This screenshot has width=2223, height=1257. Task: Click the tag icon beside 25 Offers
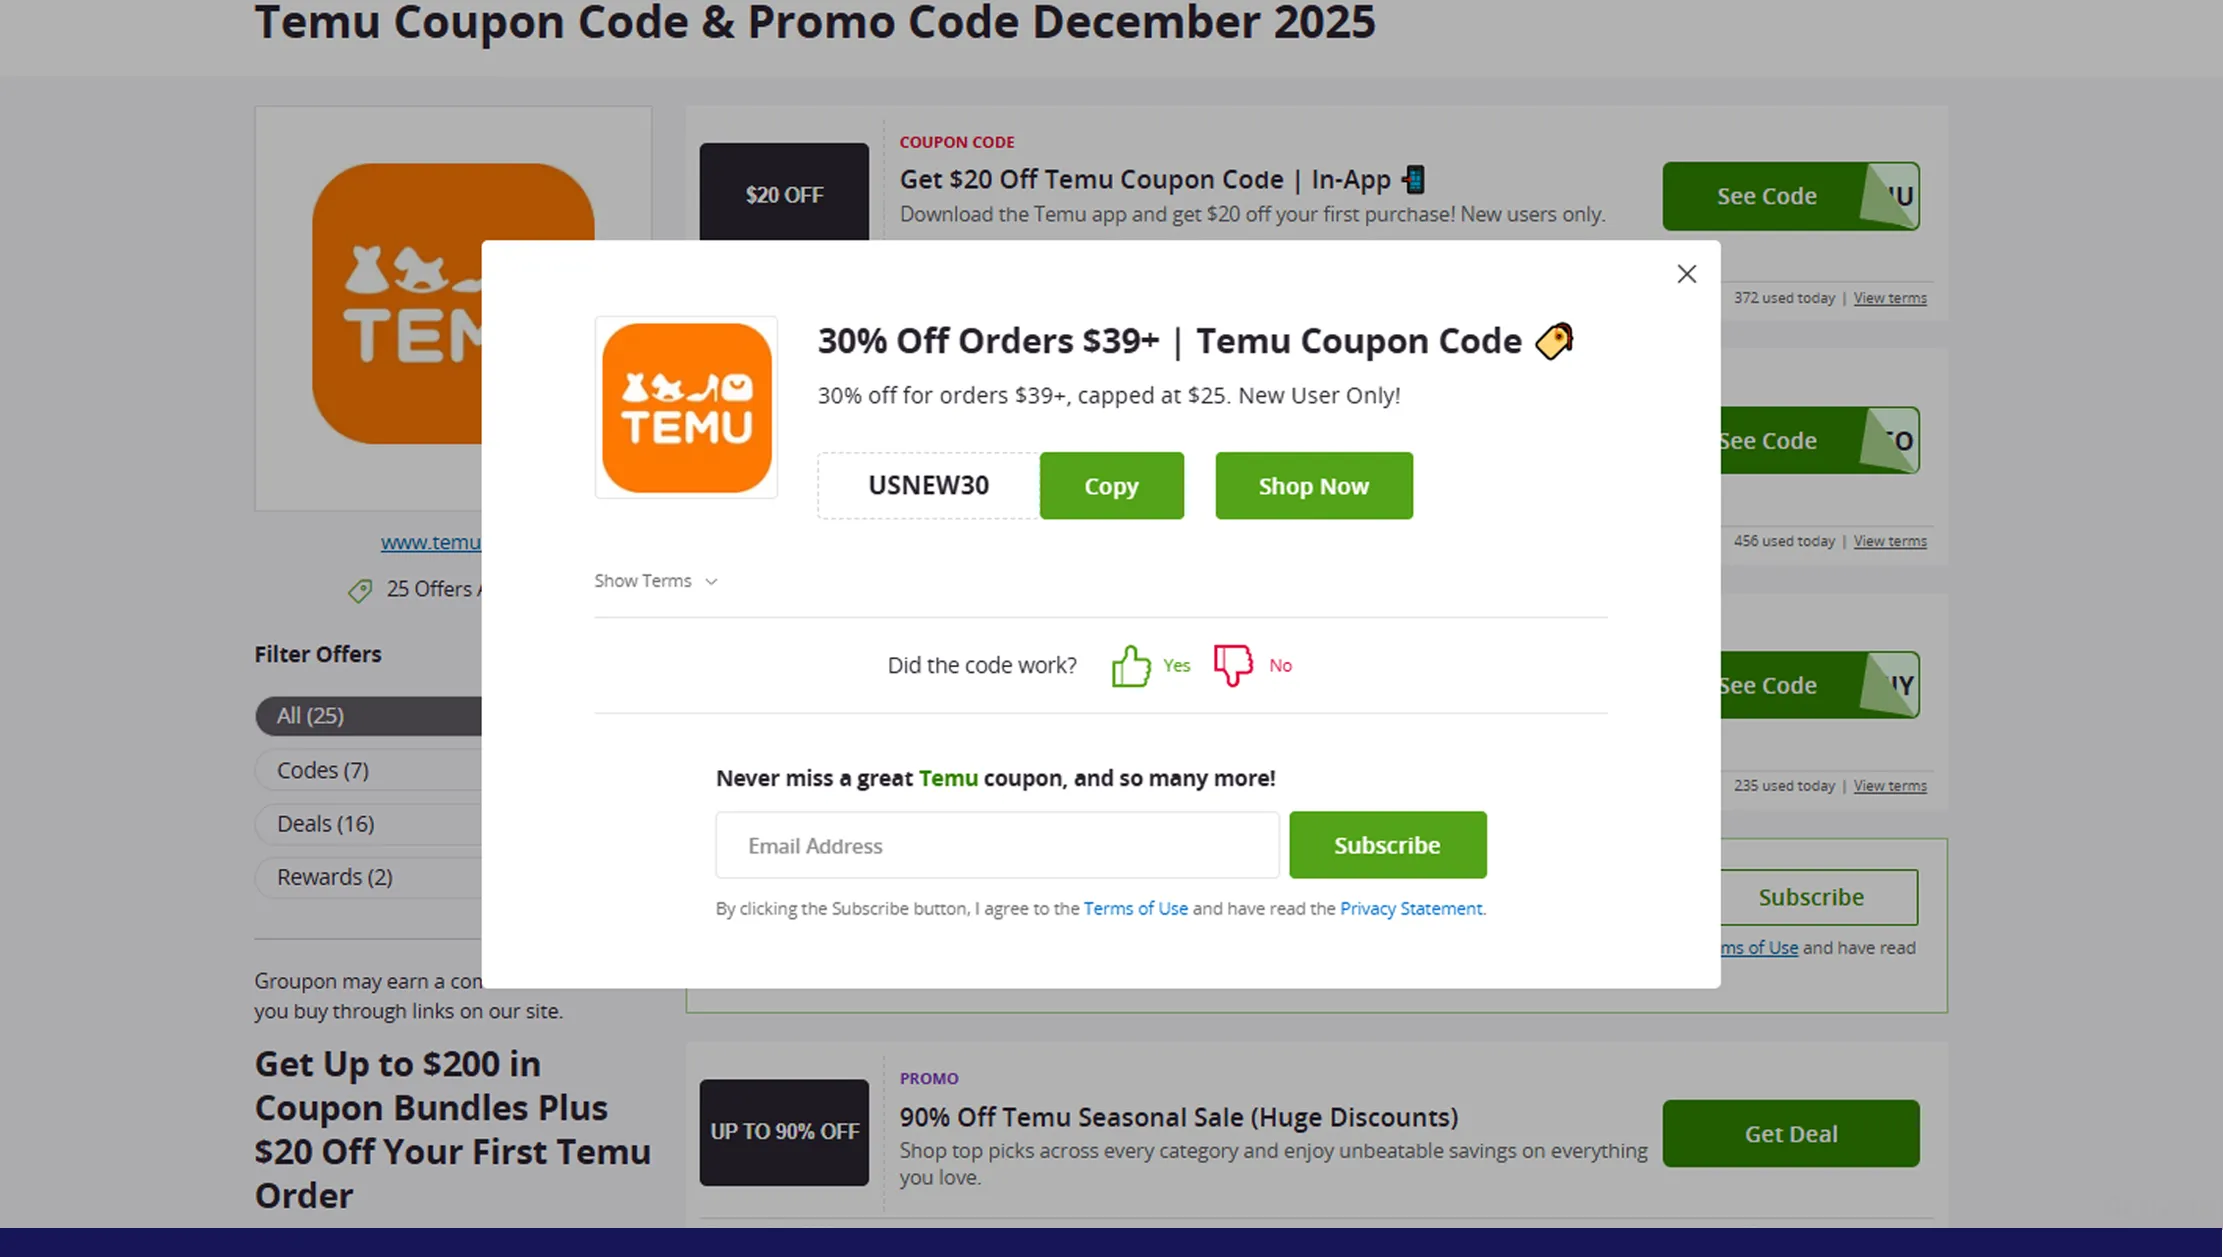(359, 590)
